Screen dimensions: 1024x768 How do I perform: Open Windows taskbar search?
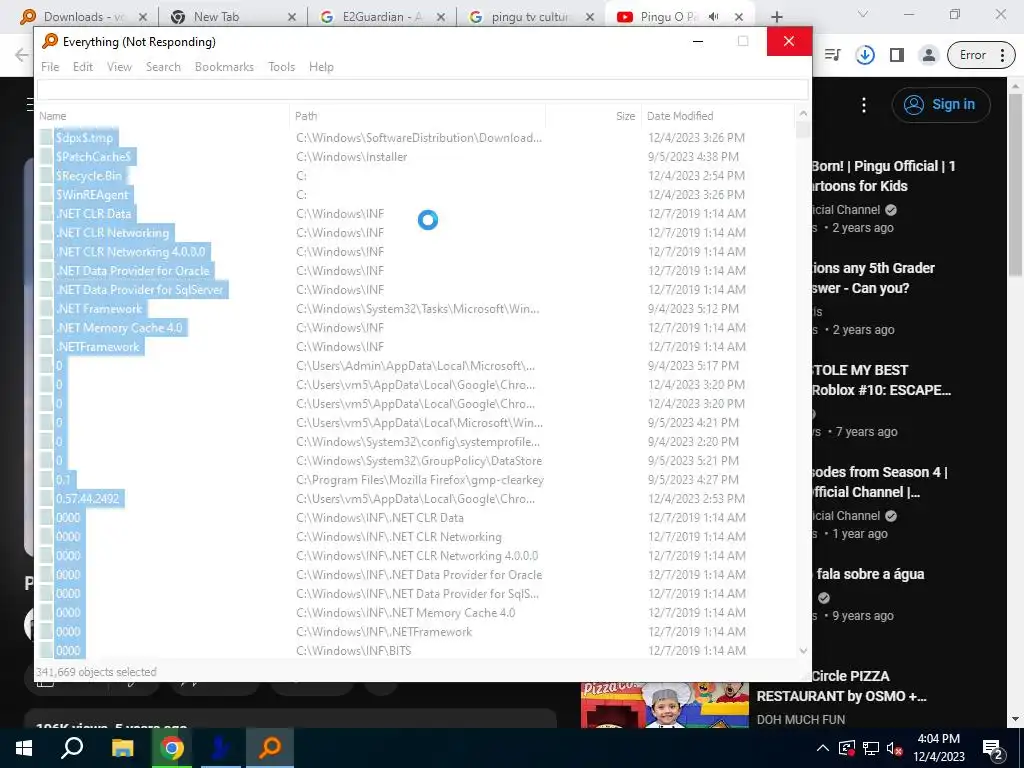pyautogui.click(x=72, y=748)
